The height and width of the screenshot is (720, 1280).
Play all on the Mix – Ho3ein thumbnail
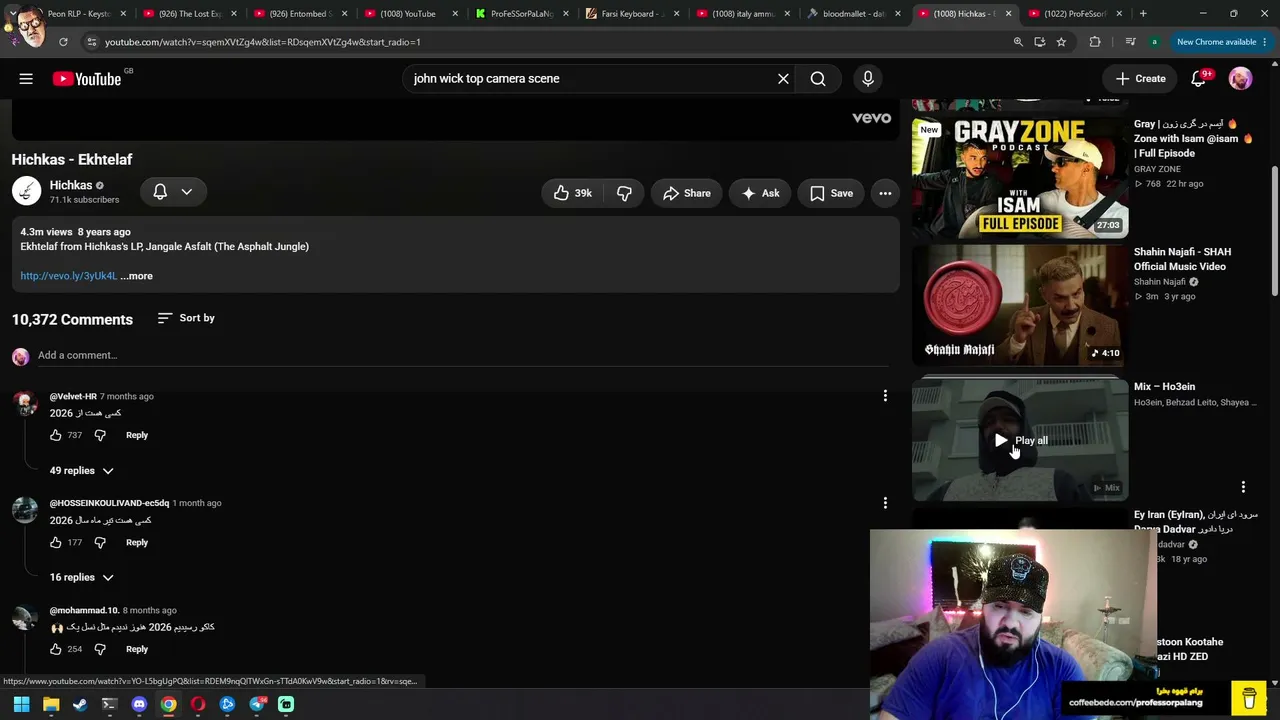tap(1020, 440)
